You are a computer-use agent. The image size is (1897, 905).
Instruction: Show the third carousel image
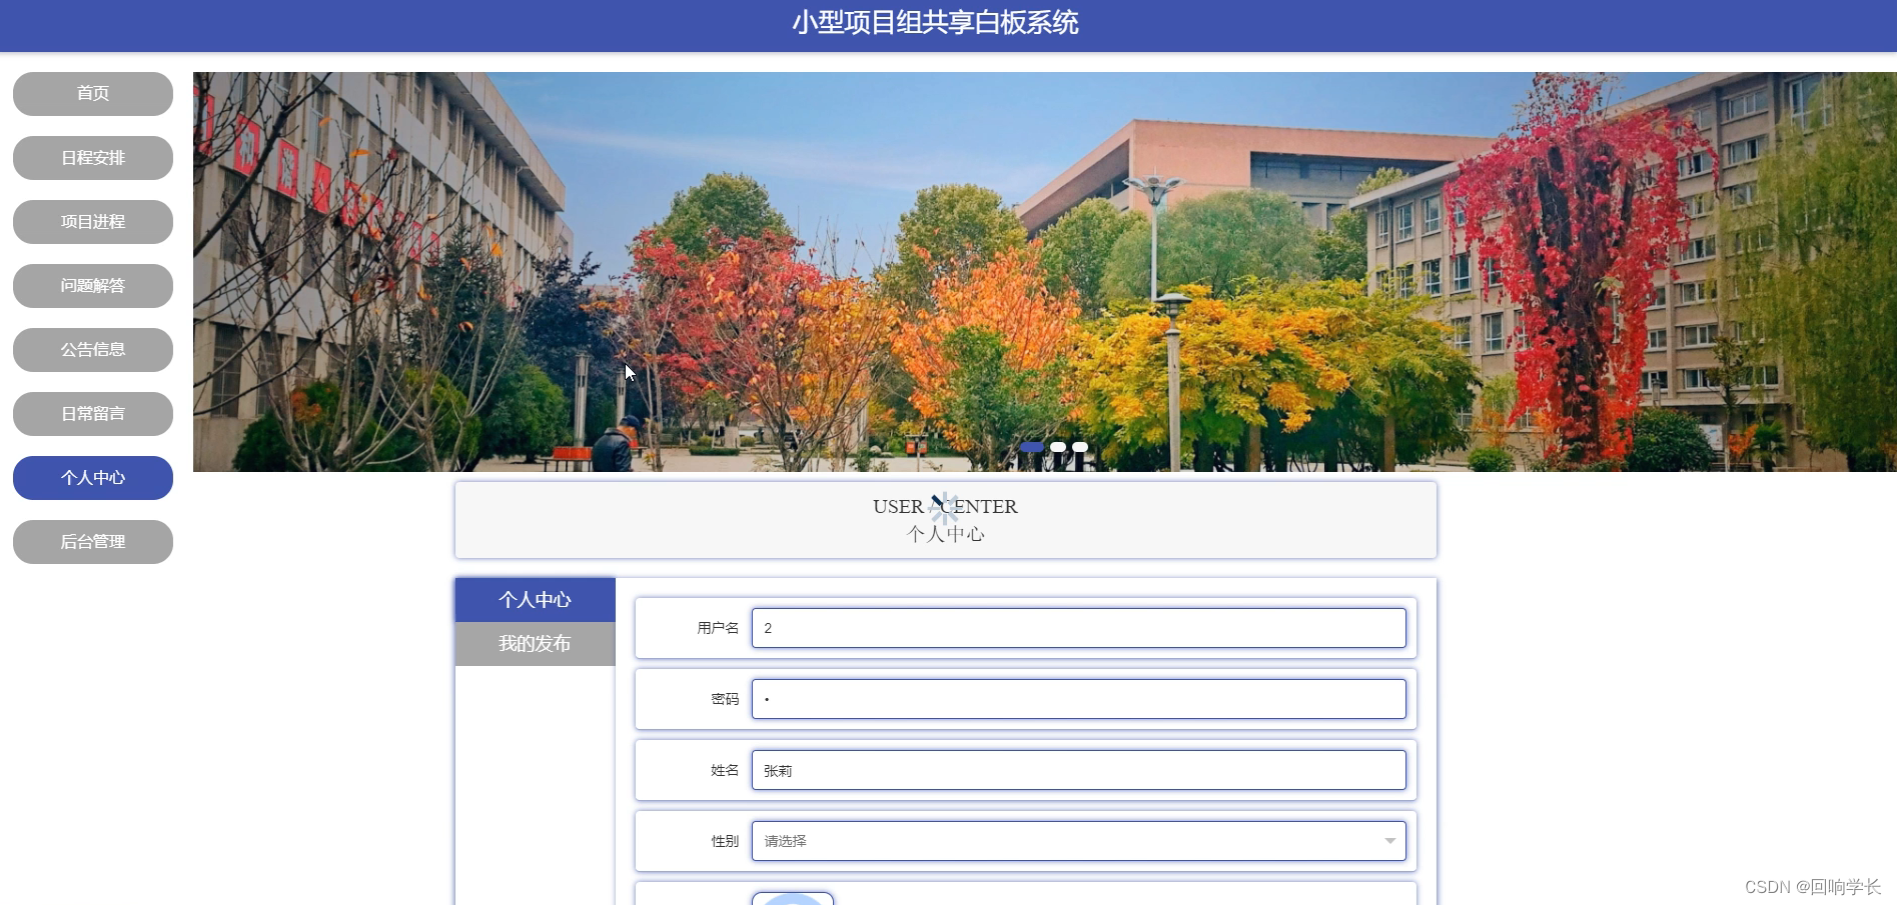tap(1079, 446)
